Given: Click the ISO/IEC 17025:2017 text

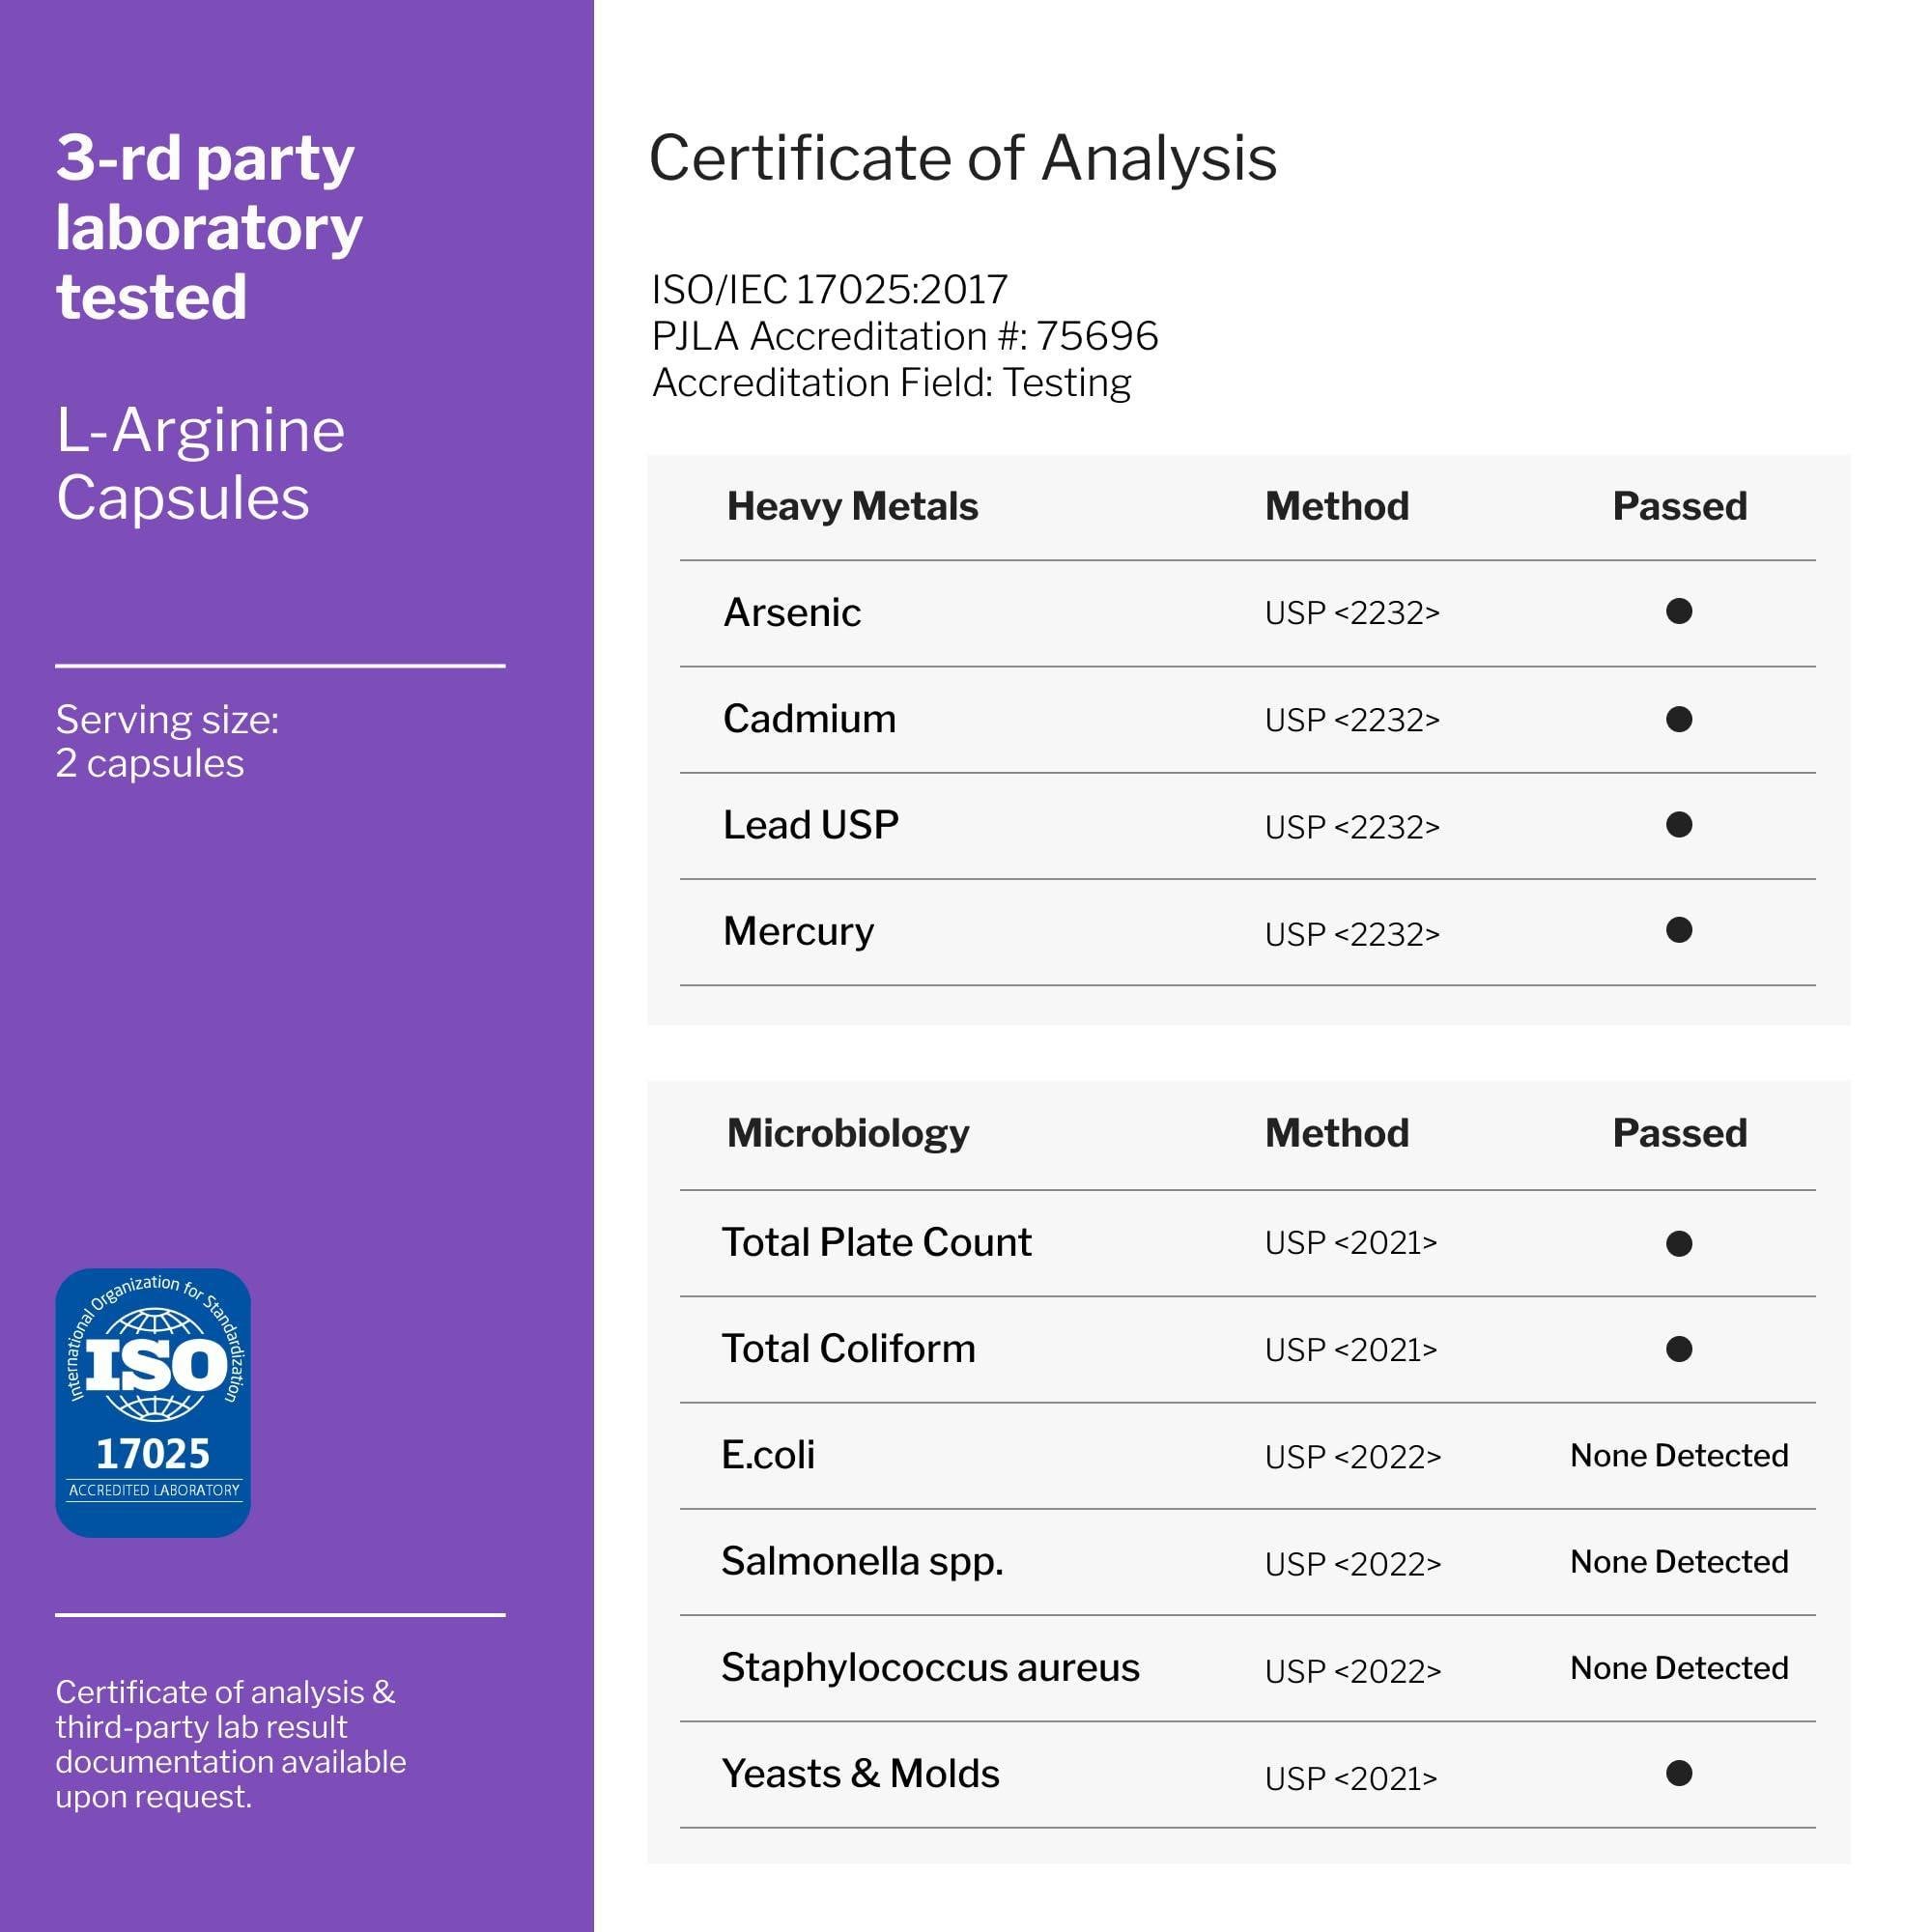Looking at the screenshot, I should [829, 290].
